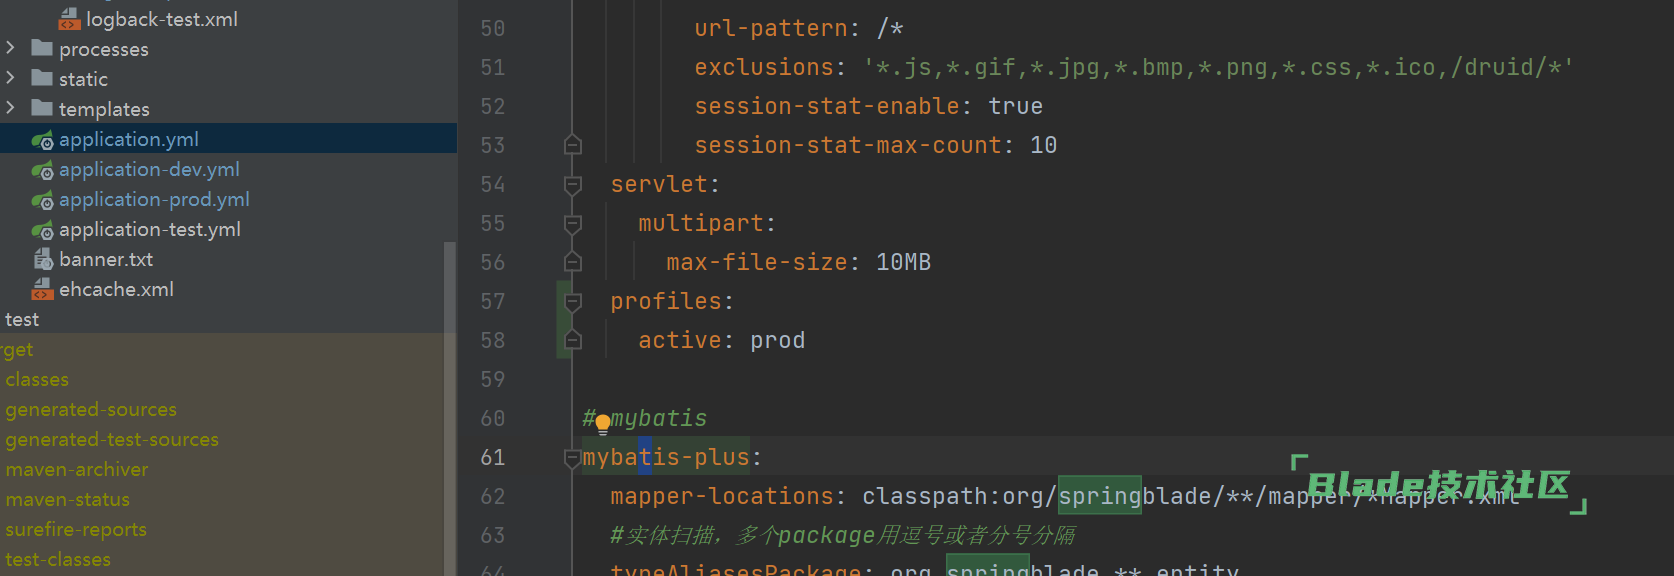Viewport: 1674px width, 576px height.
Task: Expand the processes folder chevron
Action: coord(11,48)
